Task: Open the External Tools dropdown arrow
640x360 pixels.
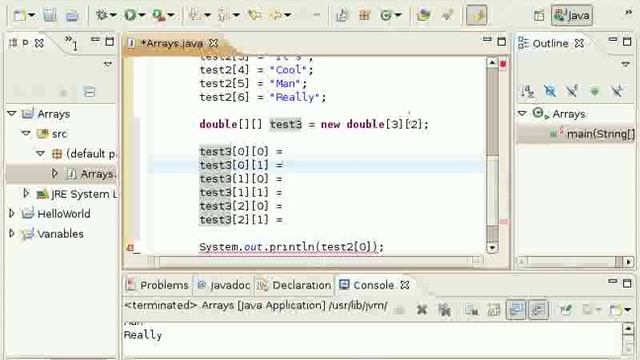Action: 171,16
